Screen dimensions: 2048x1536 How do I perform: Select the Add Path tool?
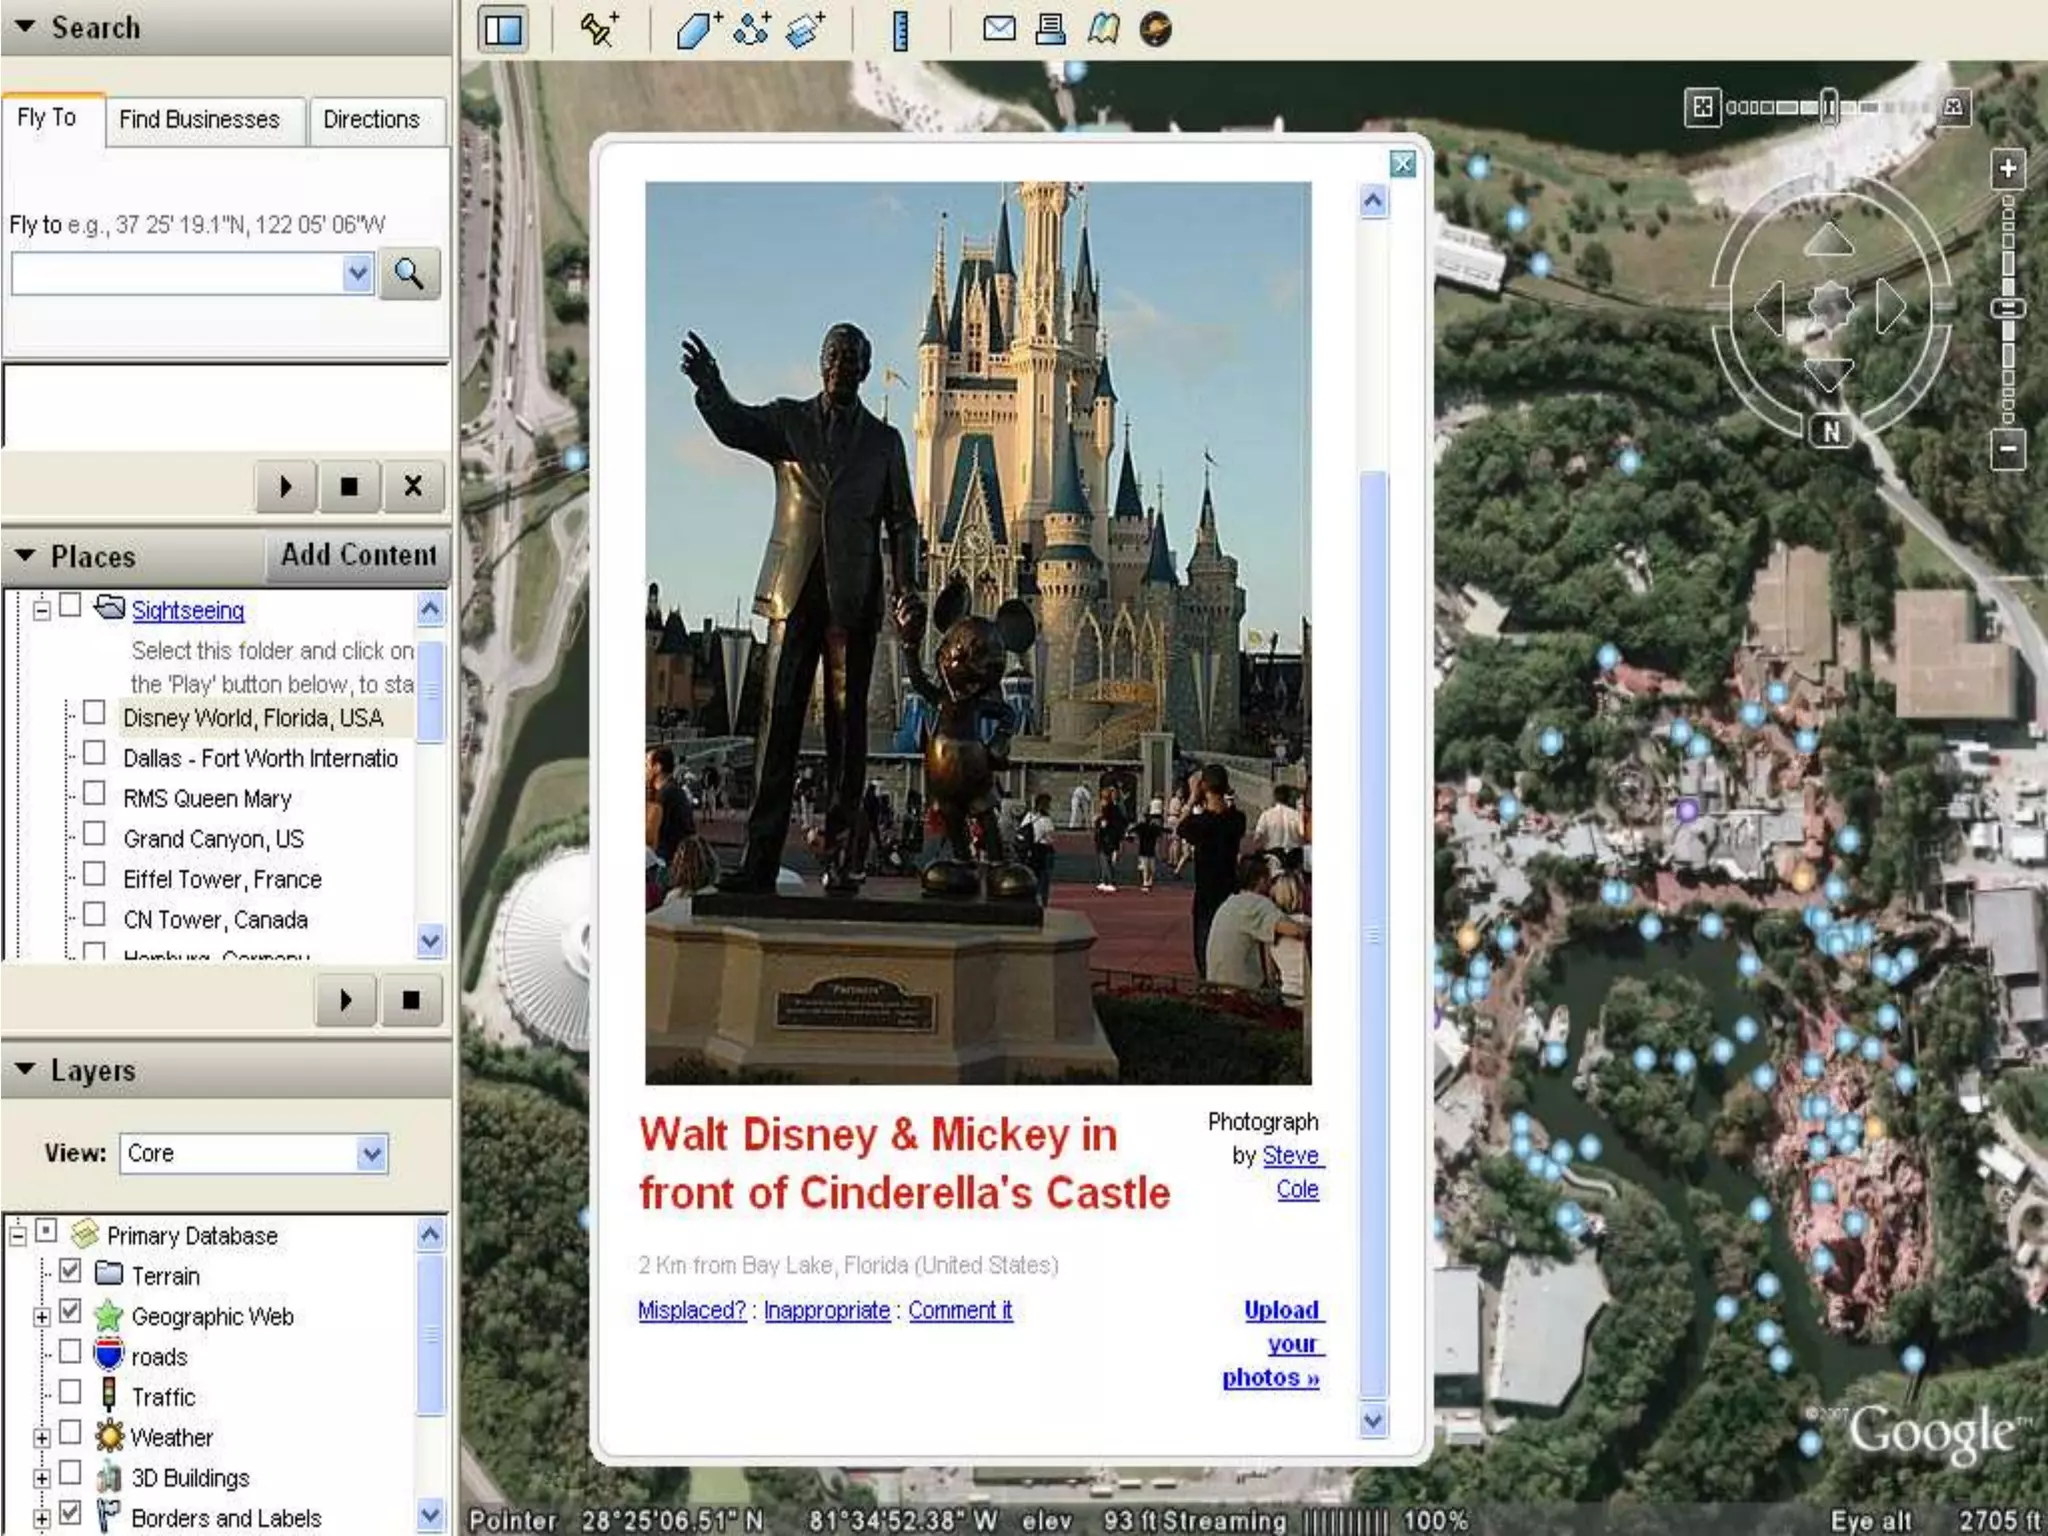pyautogui.click(x=751, y=29)
